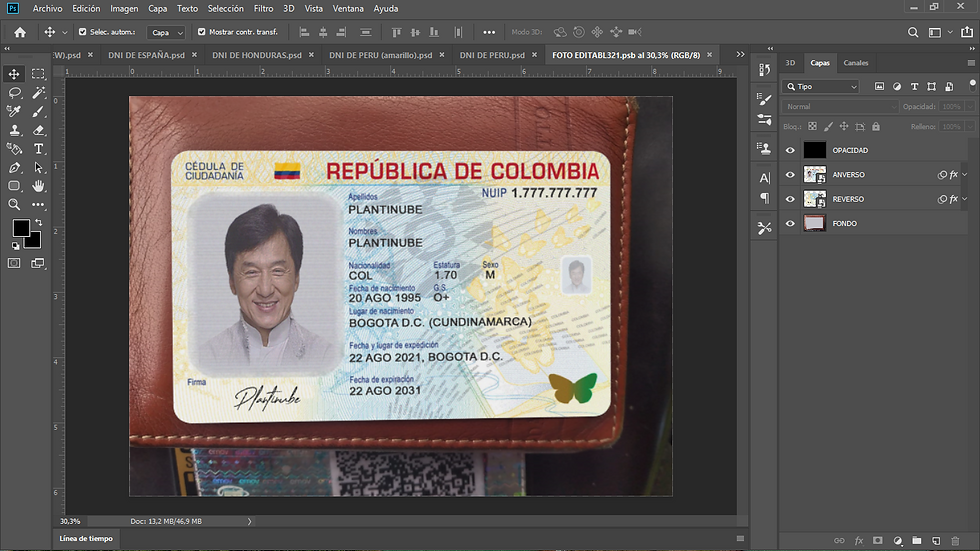Switch to the Canales panel tab
Image resolution: width=980 pixels, height=551 pixels.
tap(856, 63)
